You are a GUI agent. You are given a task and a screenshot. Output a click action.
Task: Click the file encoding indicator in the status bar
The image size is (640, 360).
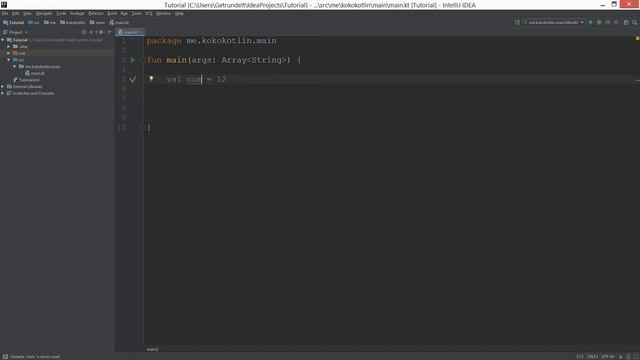coord(608,357)
